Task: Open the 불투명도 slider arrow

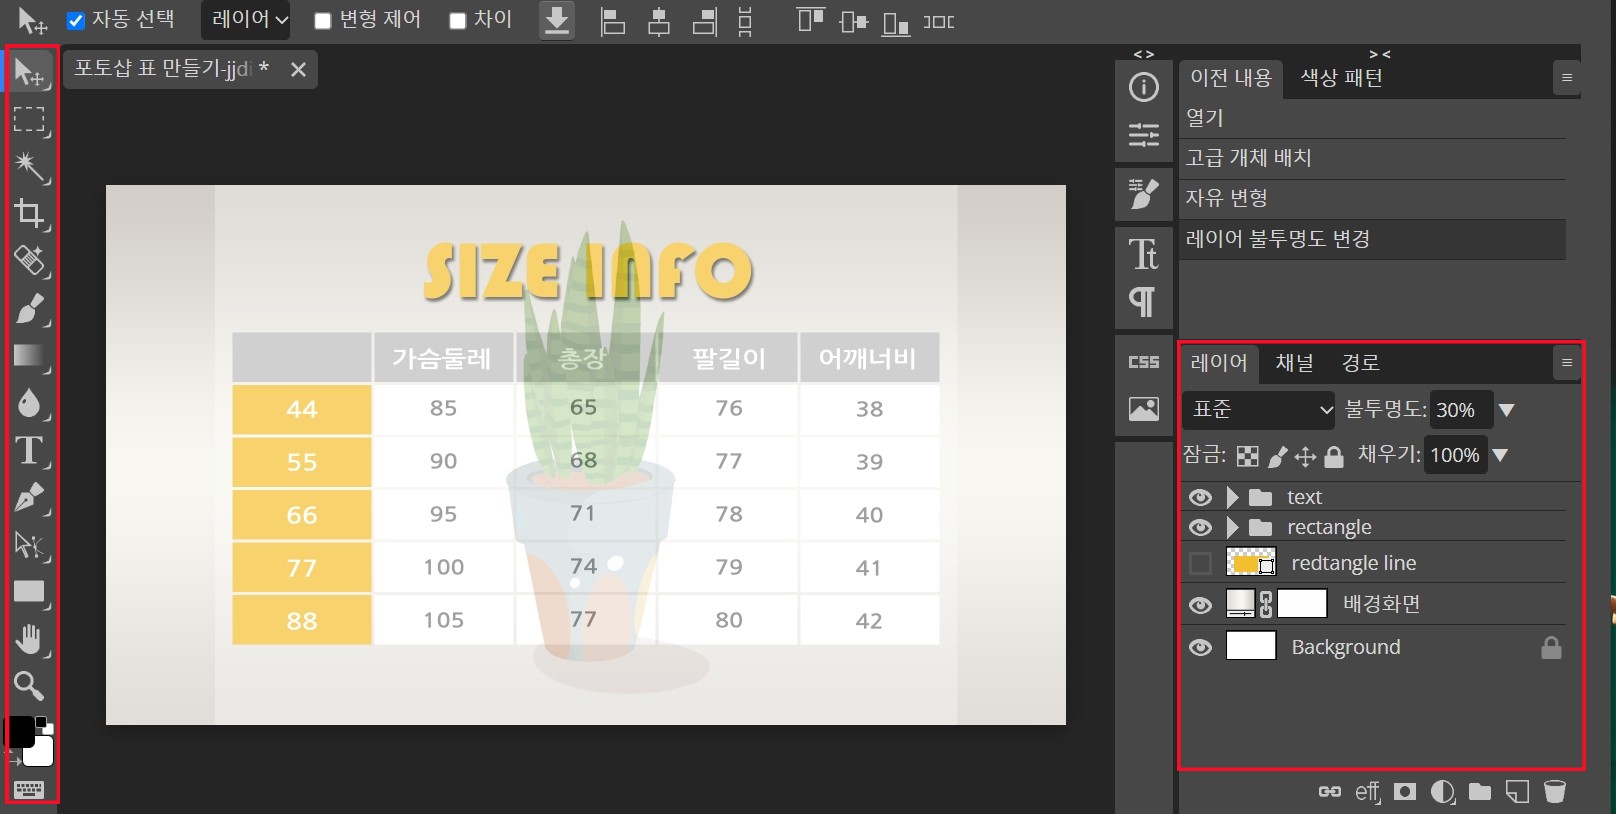Action: pos(1506,410)
